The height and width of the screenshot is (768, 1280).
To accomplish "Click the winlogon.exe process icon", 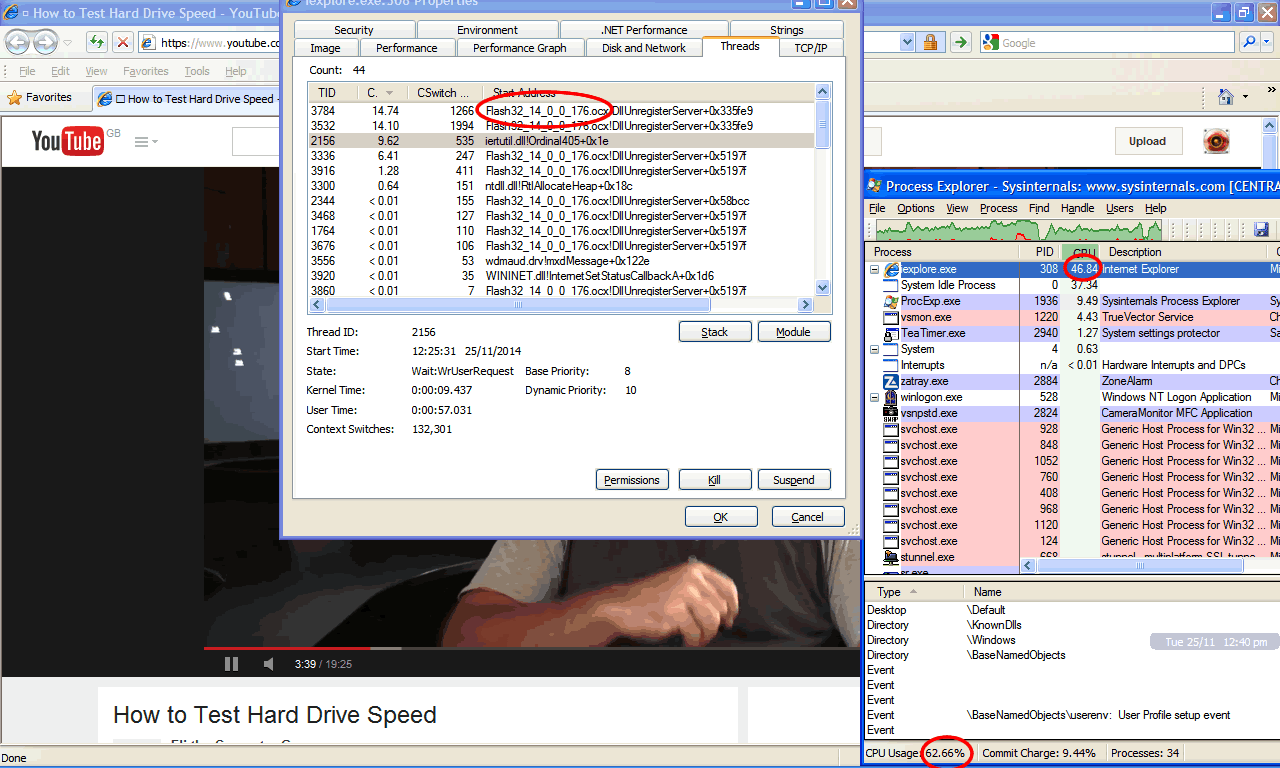I will tap(891, 397).
